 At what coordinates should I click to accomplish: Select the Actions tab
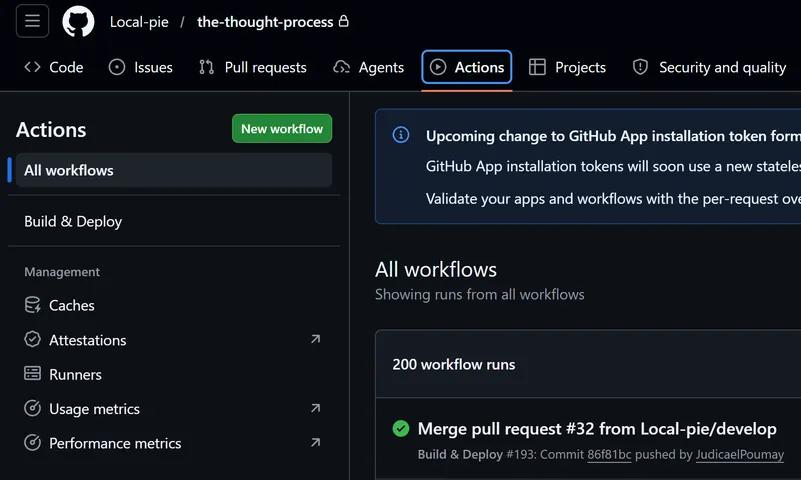466,67
